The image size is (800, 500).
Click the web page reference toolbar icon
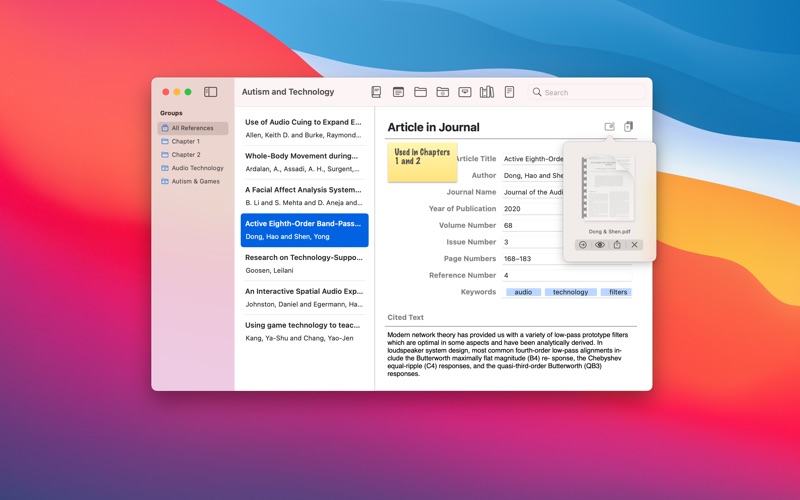pyautogui.click(x=398, y=92)
